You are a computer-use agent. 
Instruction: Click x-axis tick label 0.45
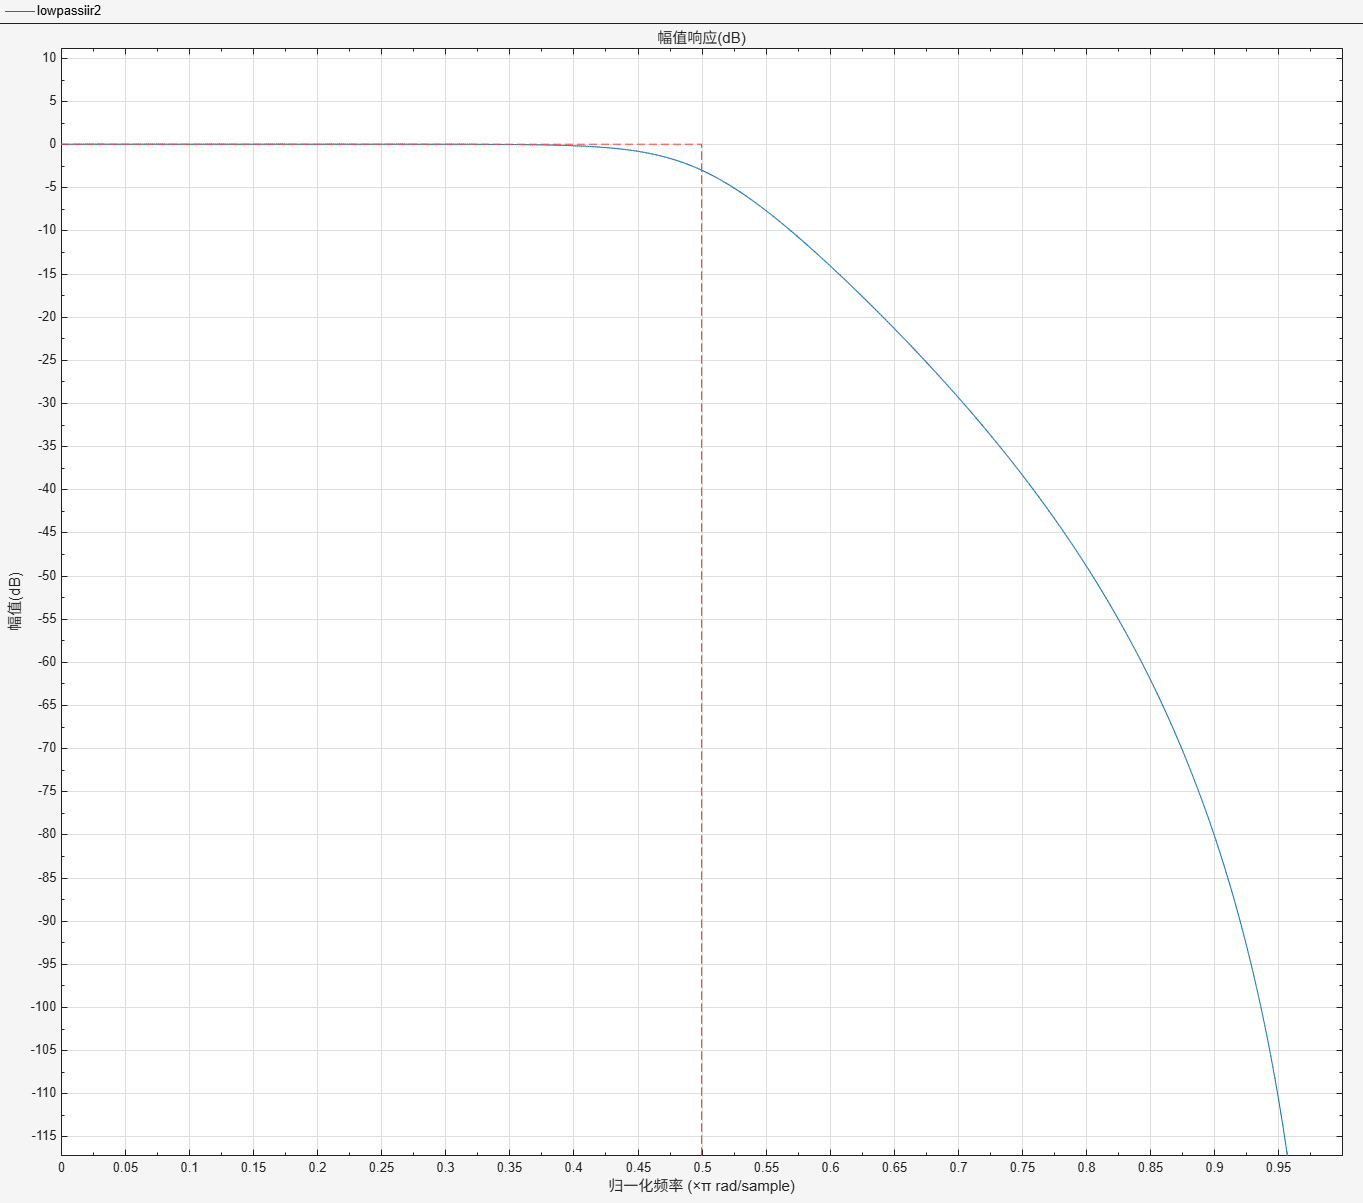[638, 1167]
